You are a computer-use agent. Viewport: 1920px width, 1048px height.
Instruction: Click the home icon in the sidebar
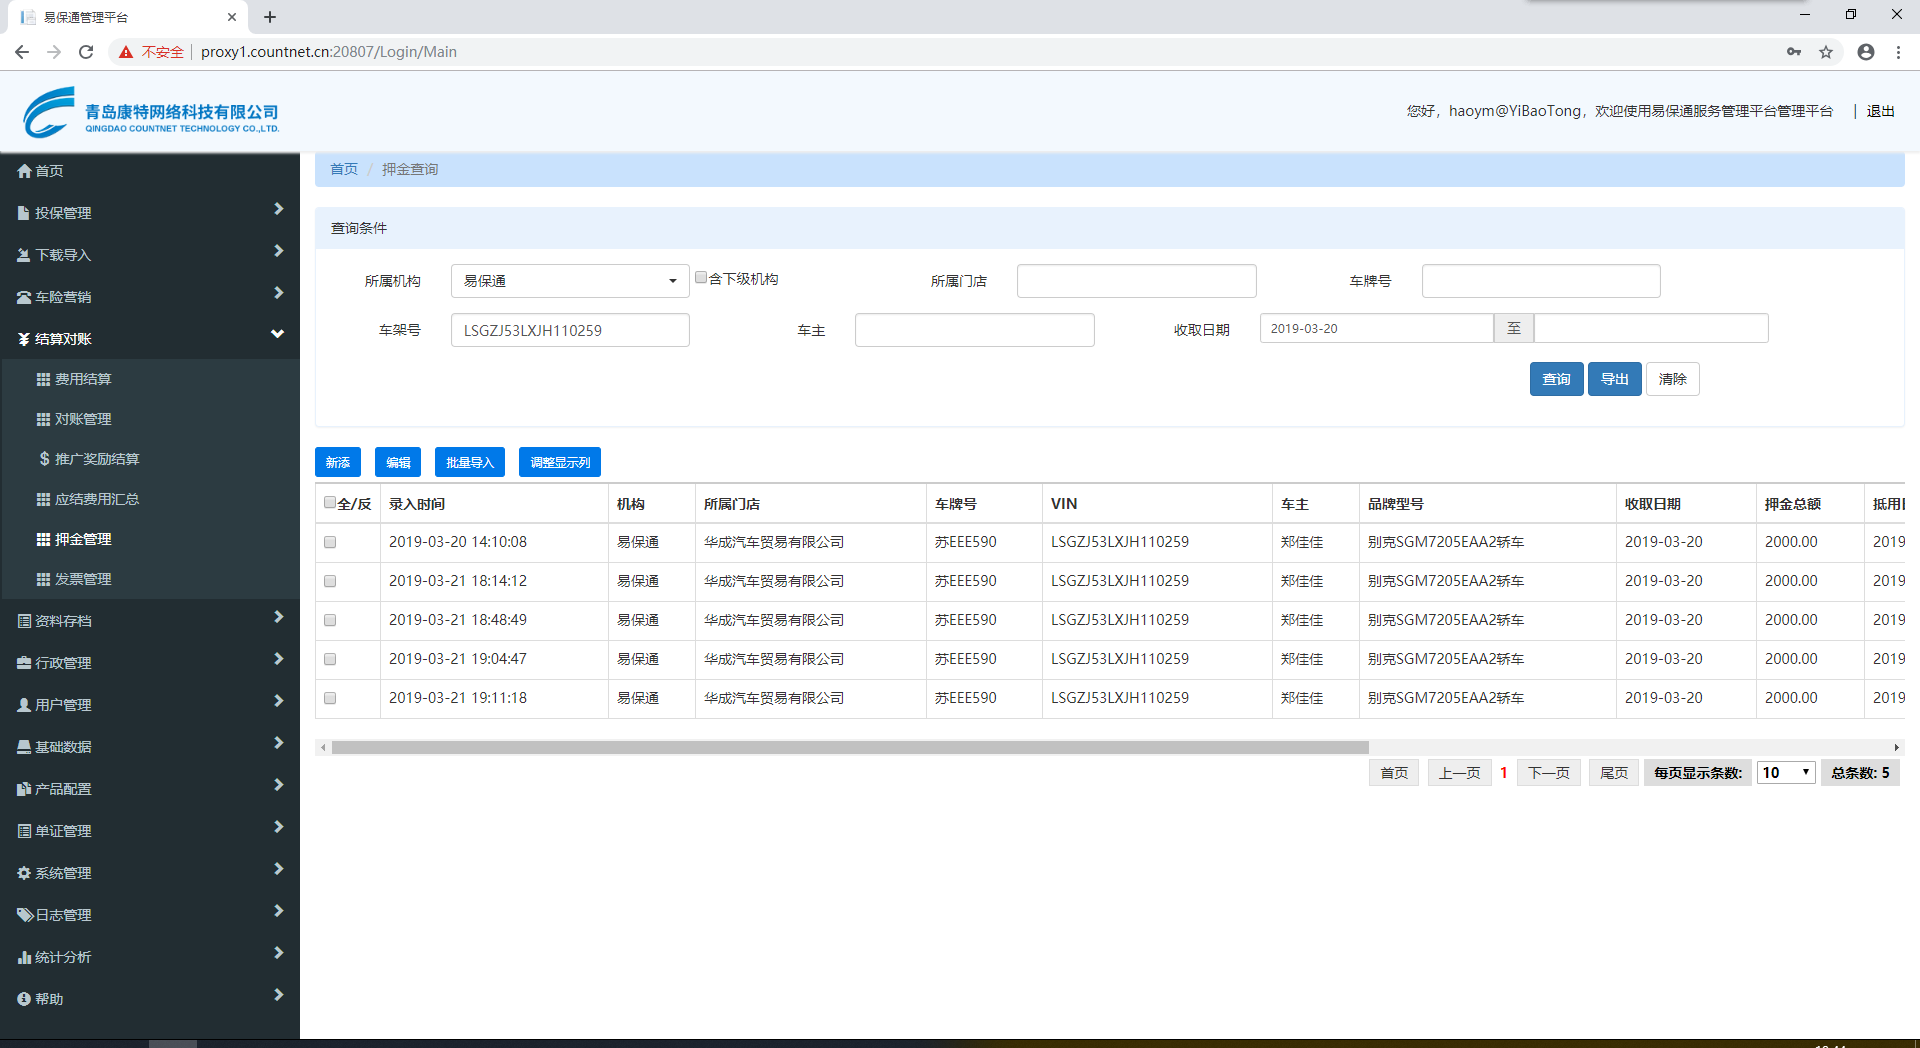pyautogui.click(x=24, y=171)
